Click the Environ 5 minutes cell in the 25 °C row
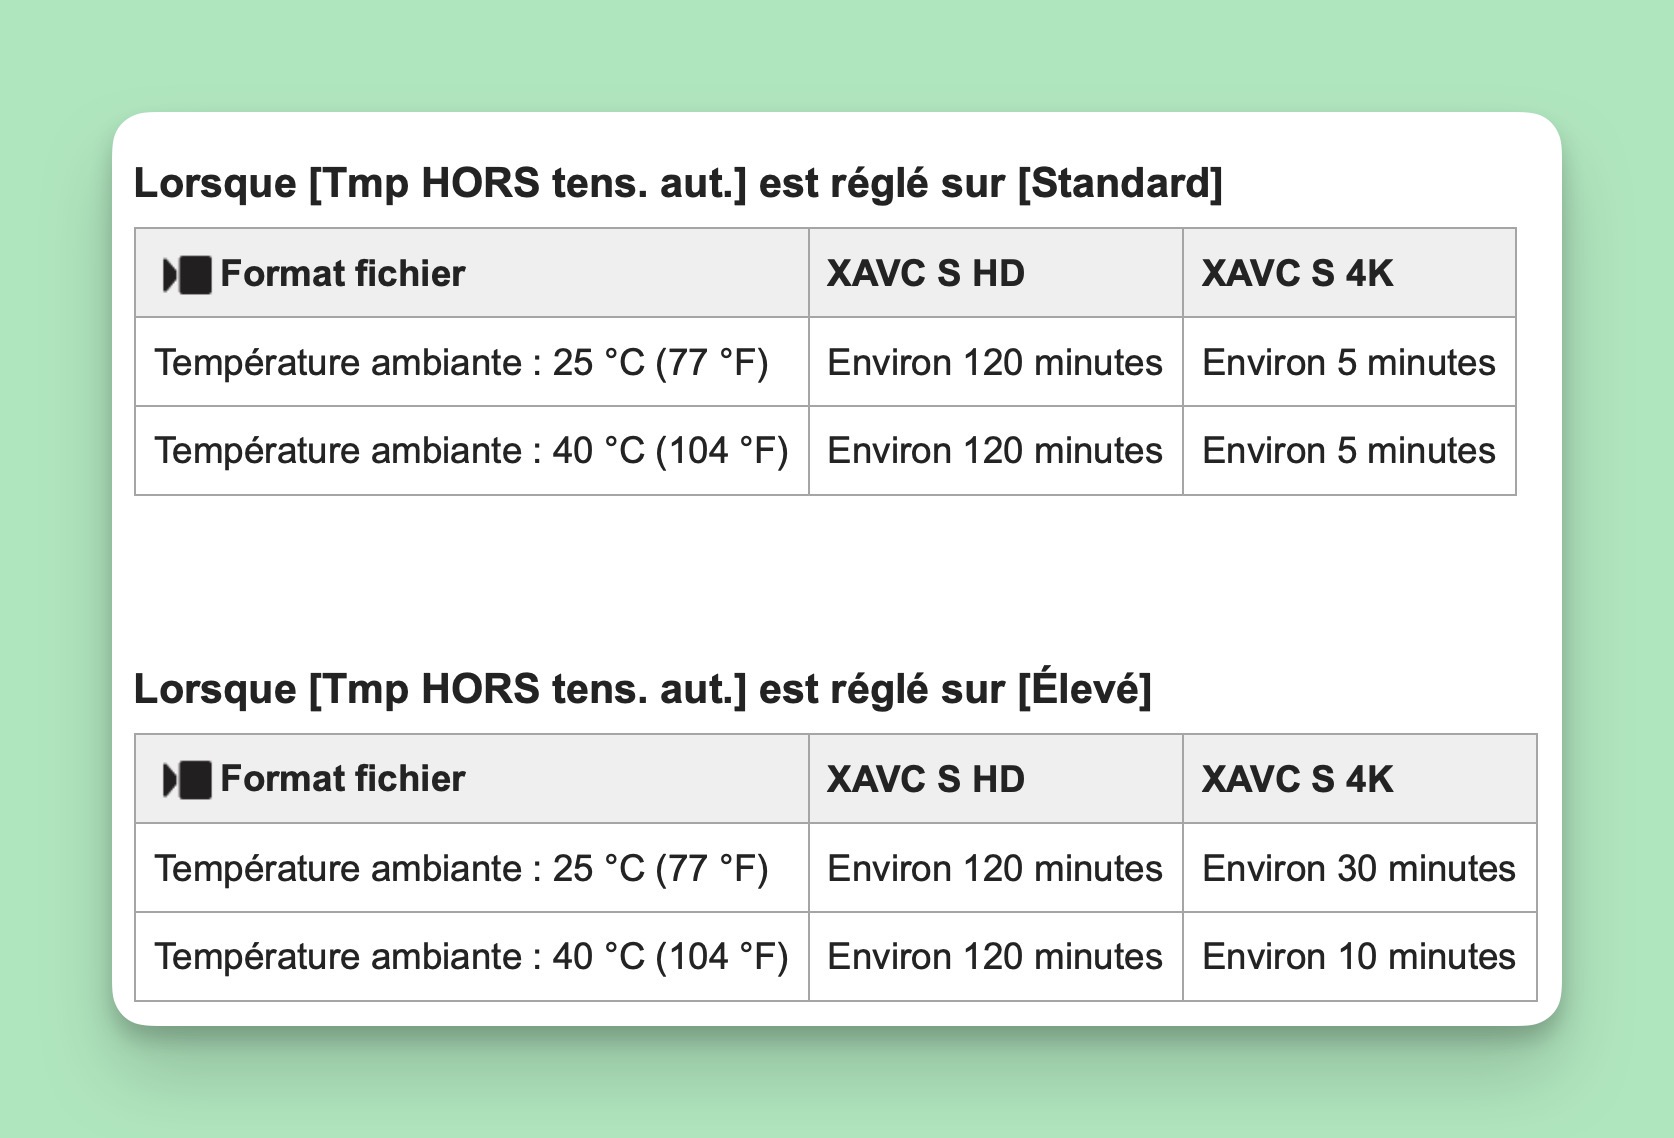 (x=1349, y=363)
